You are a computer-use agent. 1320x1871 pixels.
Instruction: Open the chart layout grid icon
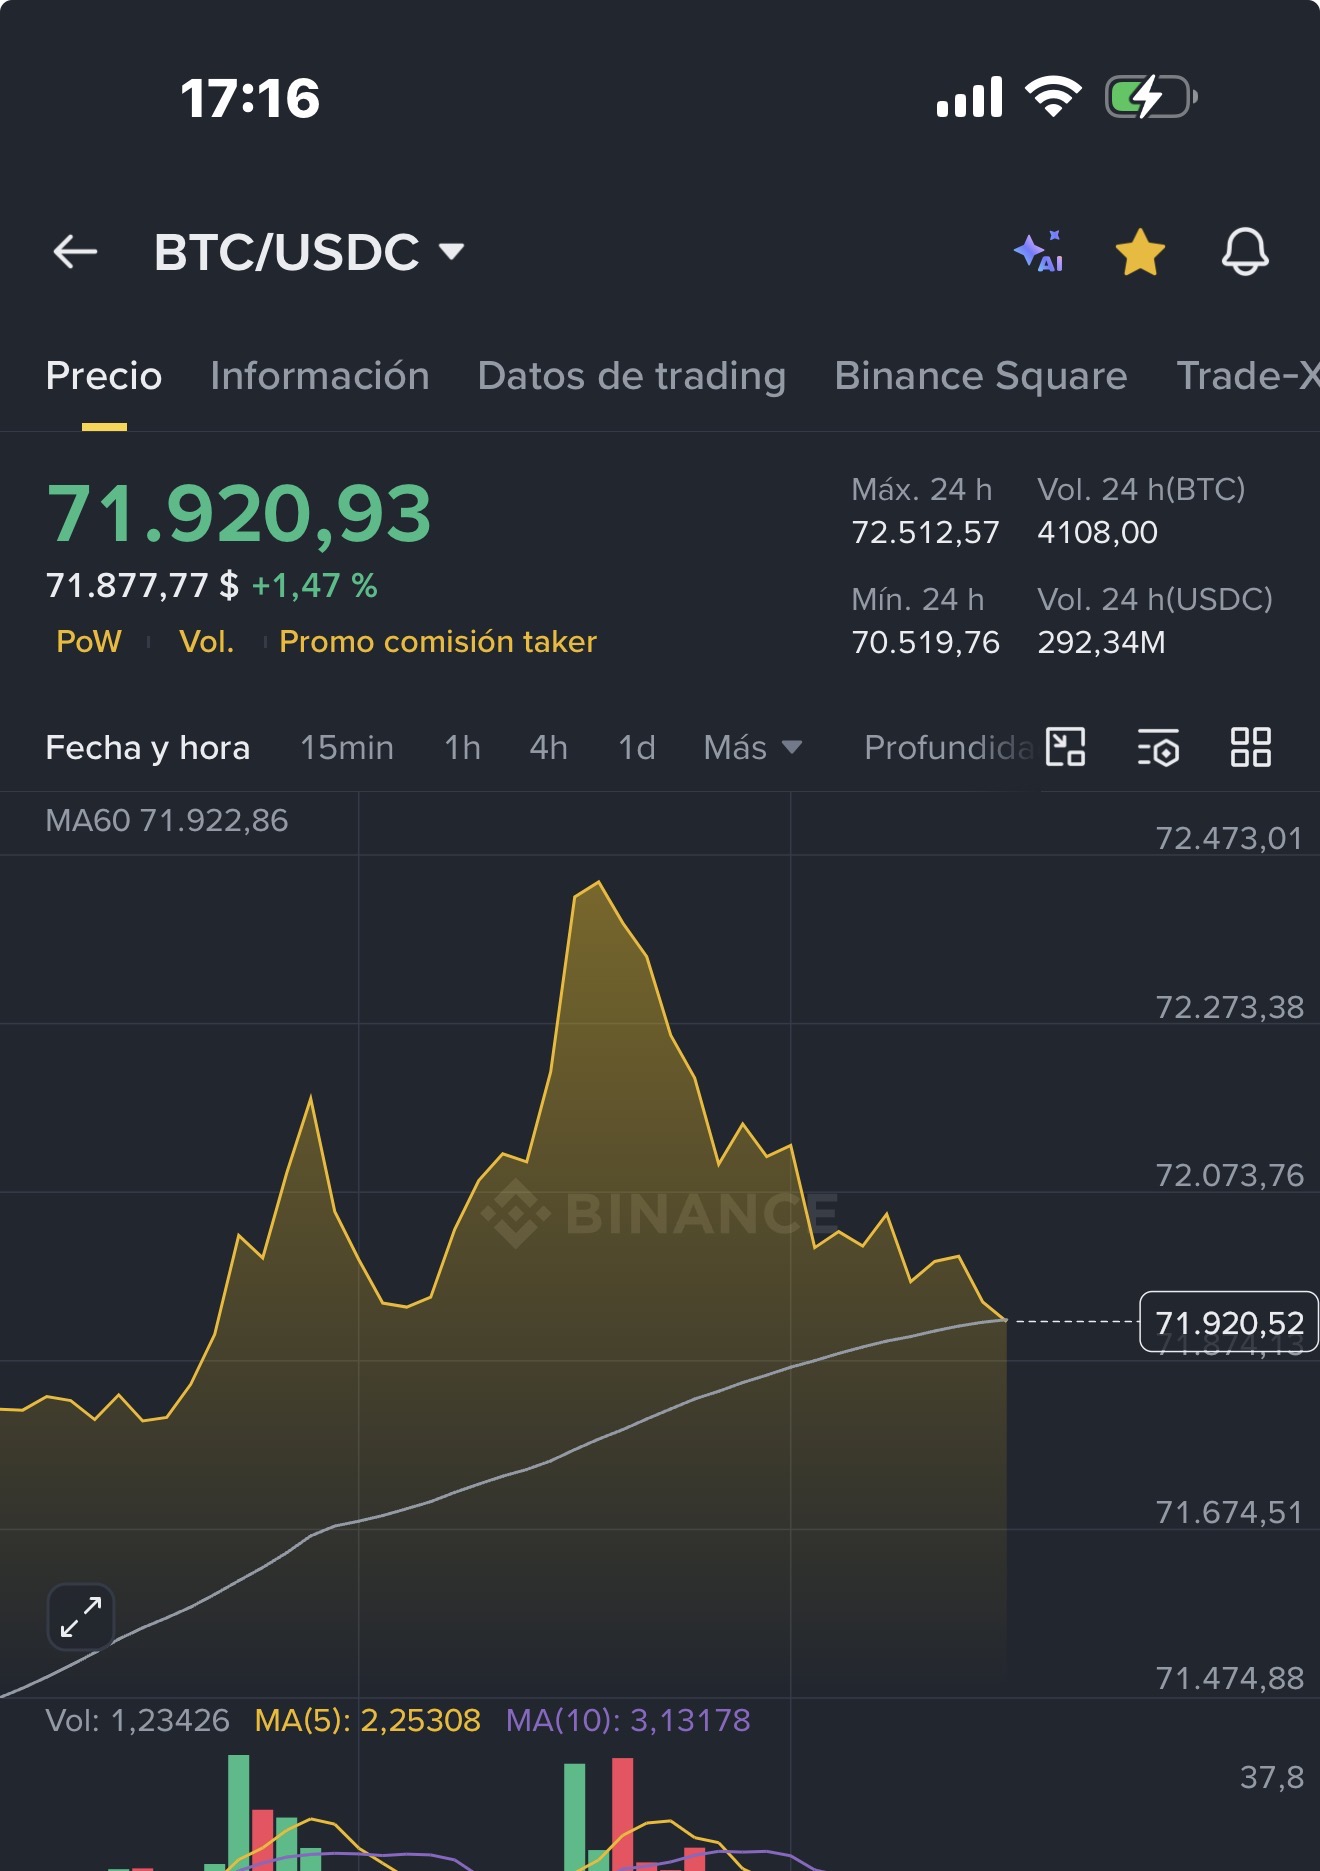1250,747
